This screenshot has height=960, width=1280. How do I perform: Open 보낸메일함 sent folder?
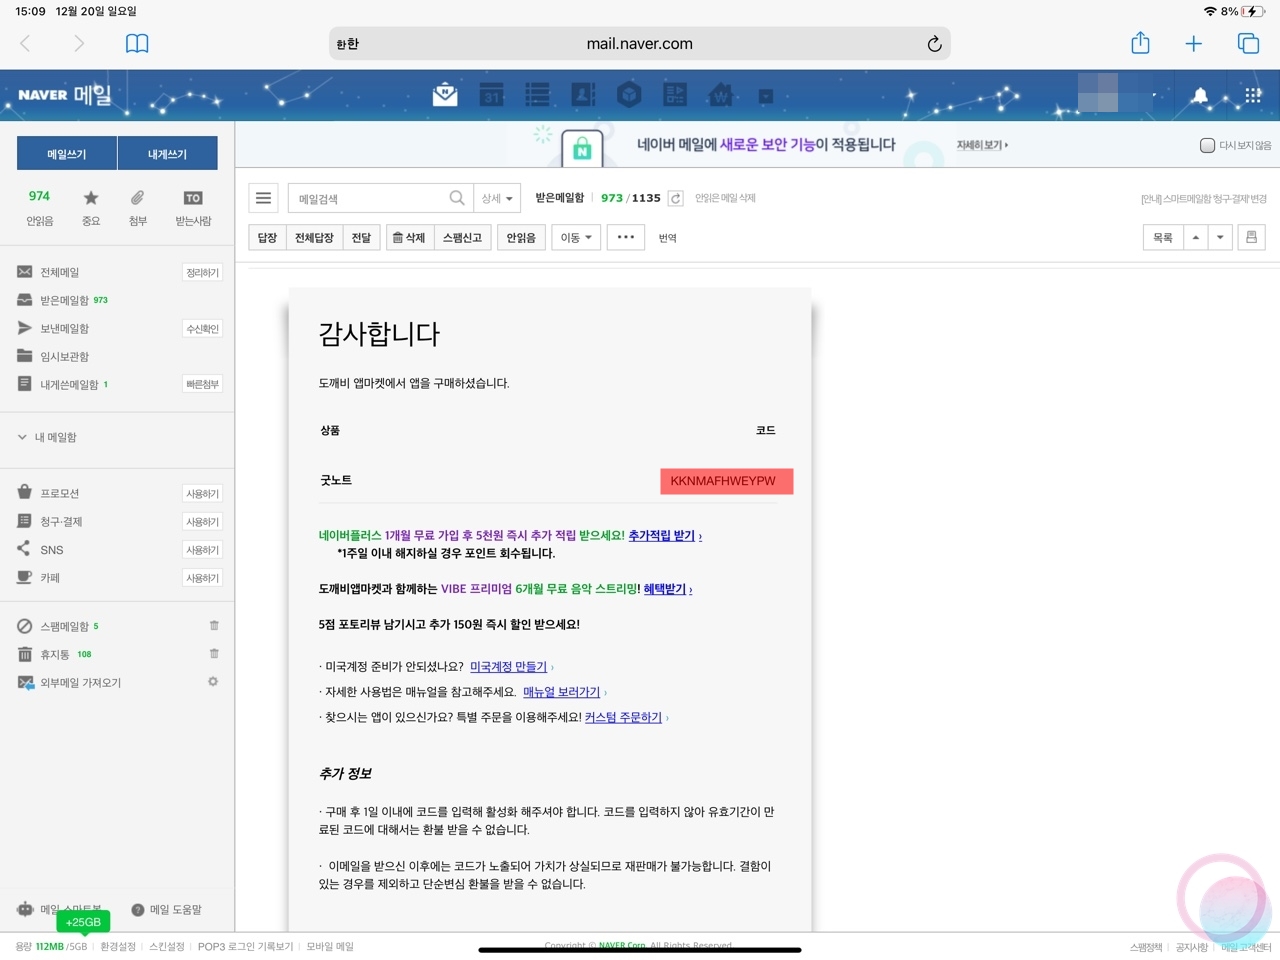pos(64,328)
